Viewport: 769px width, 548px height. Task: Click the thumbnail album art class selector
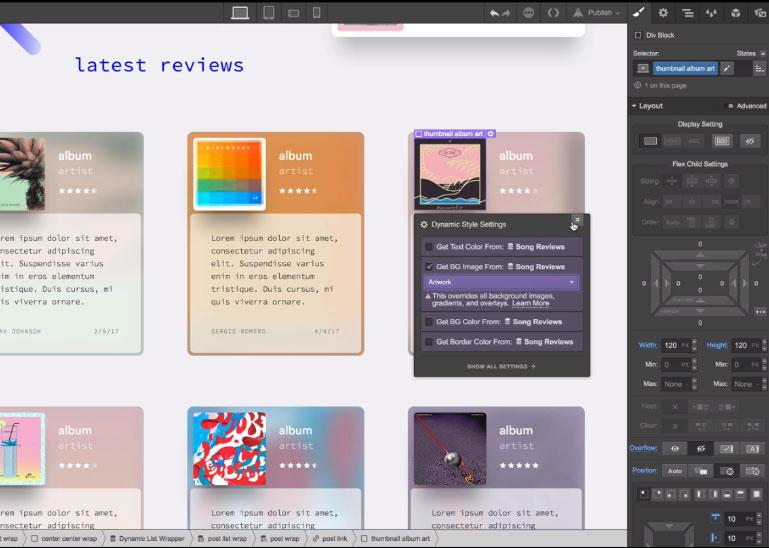[x=685, y=69]
